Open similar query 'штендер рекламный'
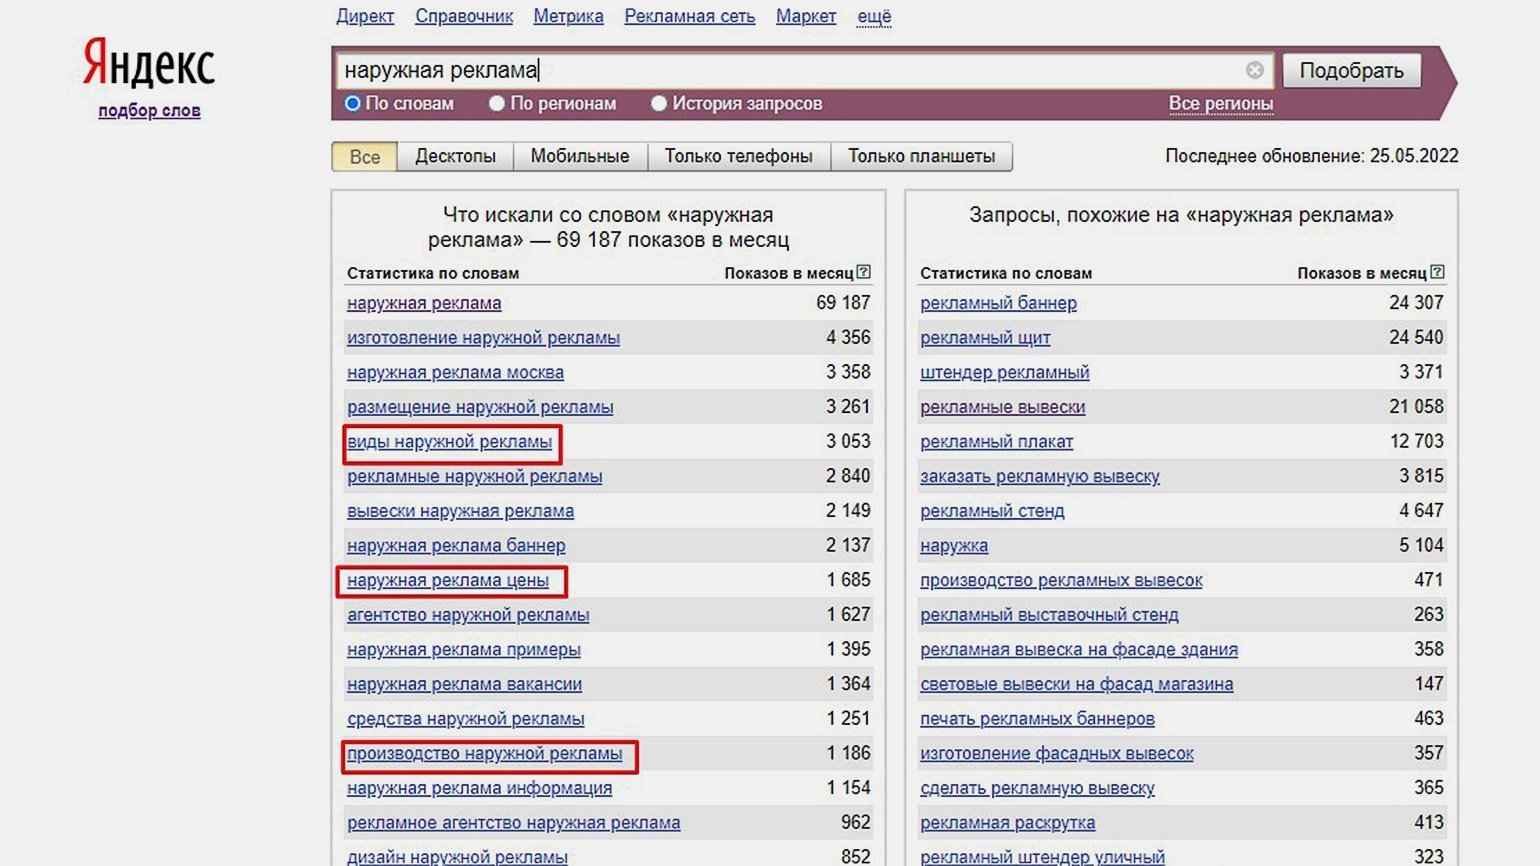The width and height of the screenshot is (1540, 866). tap(1004, 372)
